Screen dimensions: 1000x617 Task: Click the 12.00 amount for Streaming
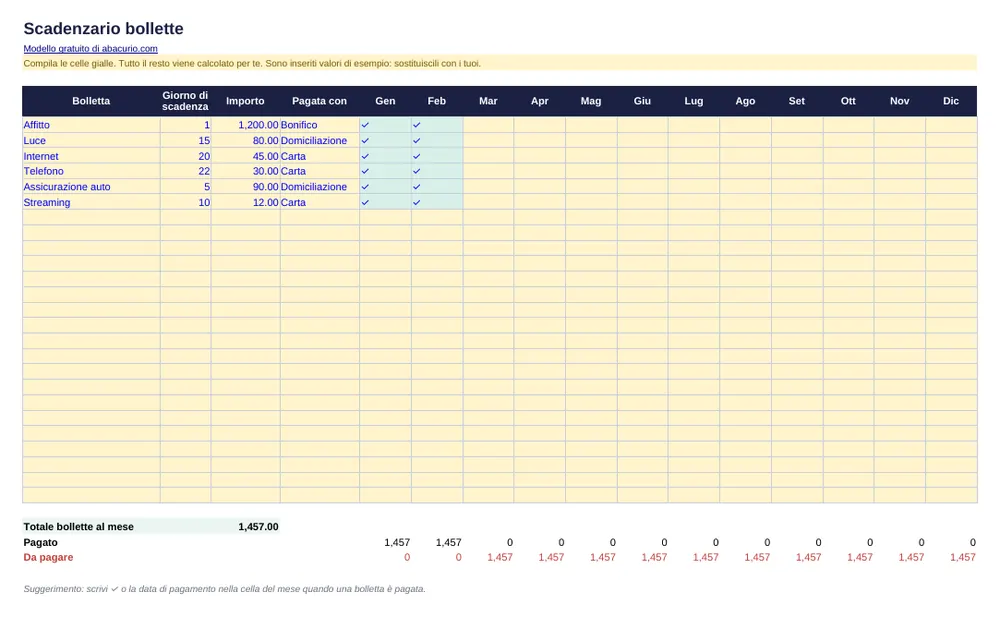[x=246, y=202]
